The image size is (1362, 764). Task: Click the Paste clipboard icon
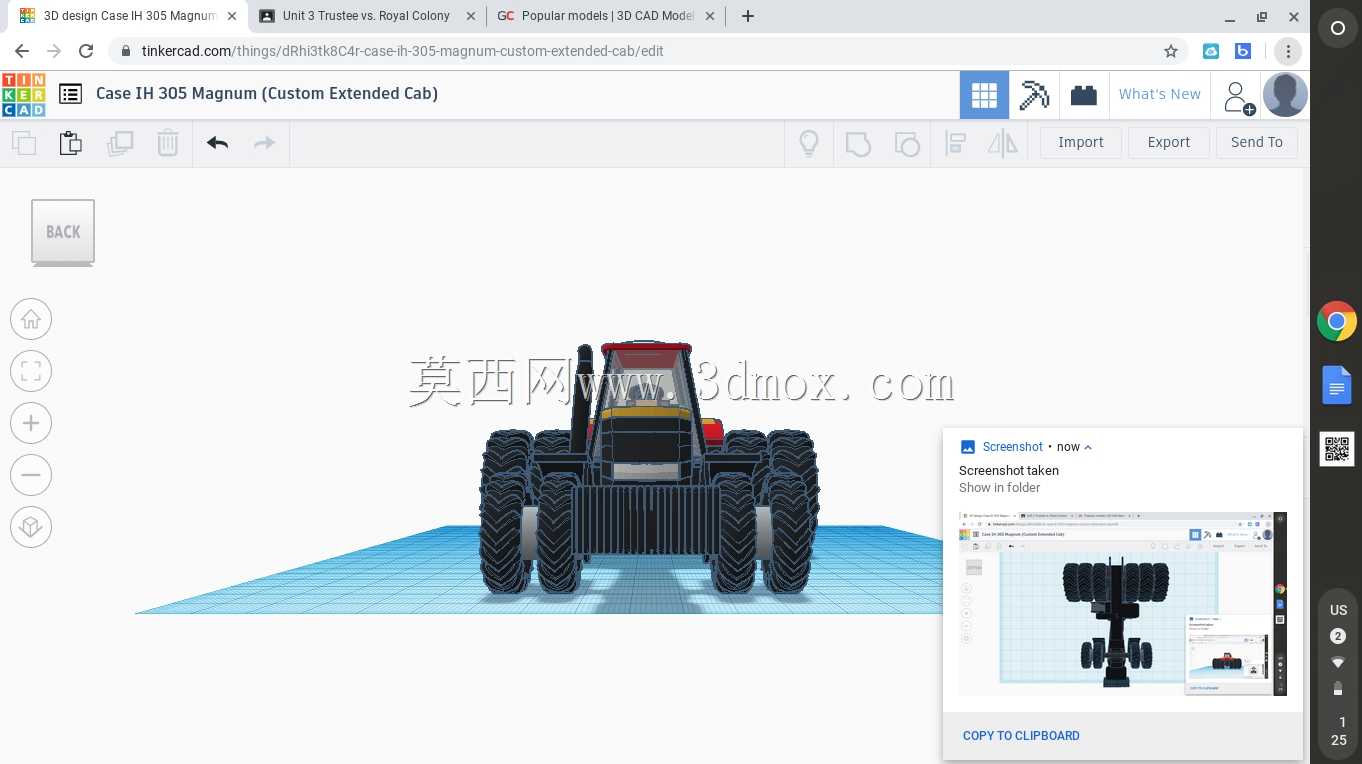tap(71, 143)
